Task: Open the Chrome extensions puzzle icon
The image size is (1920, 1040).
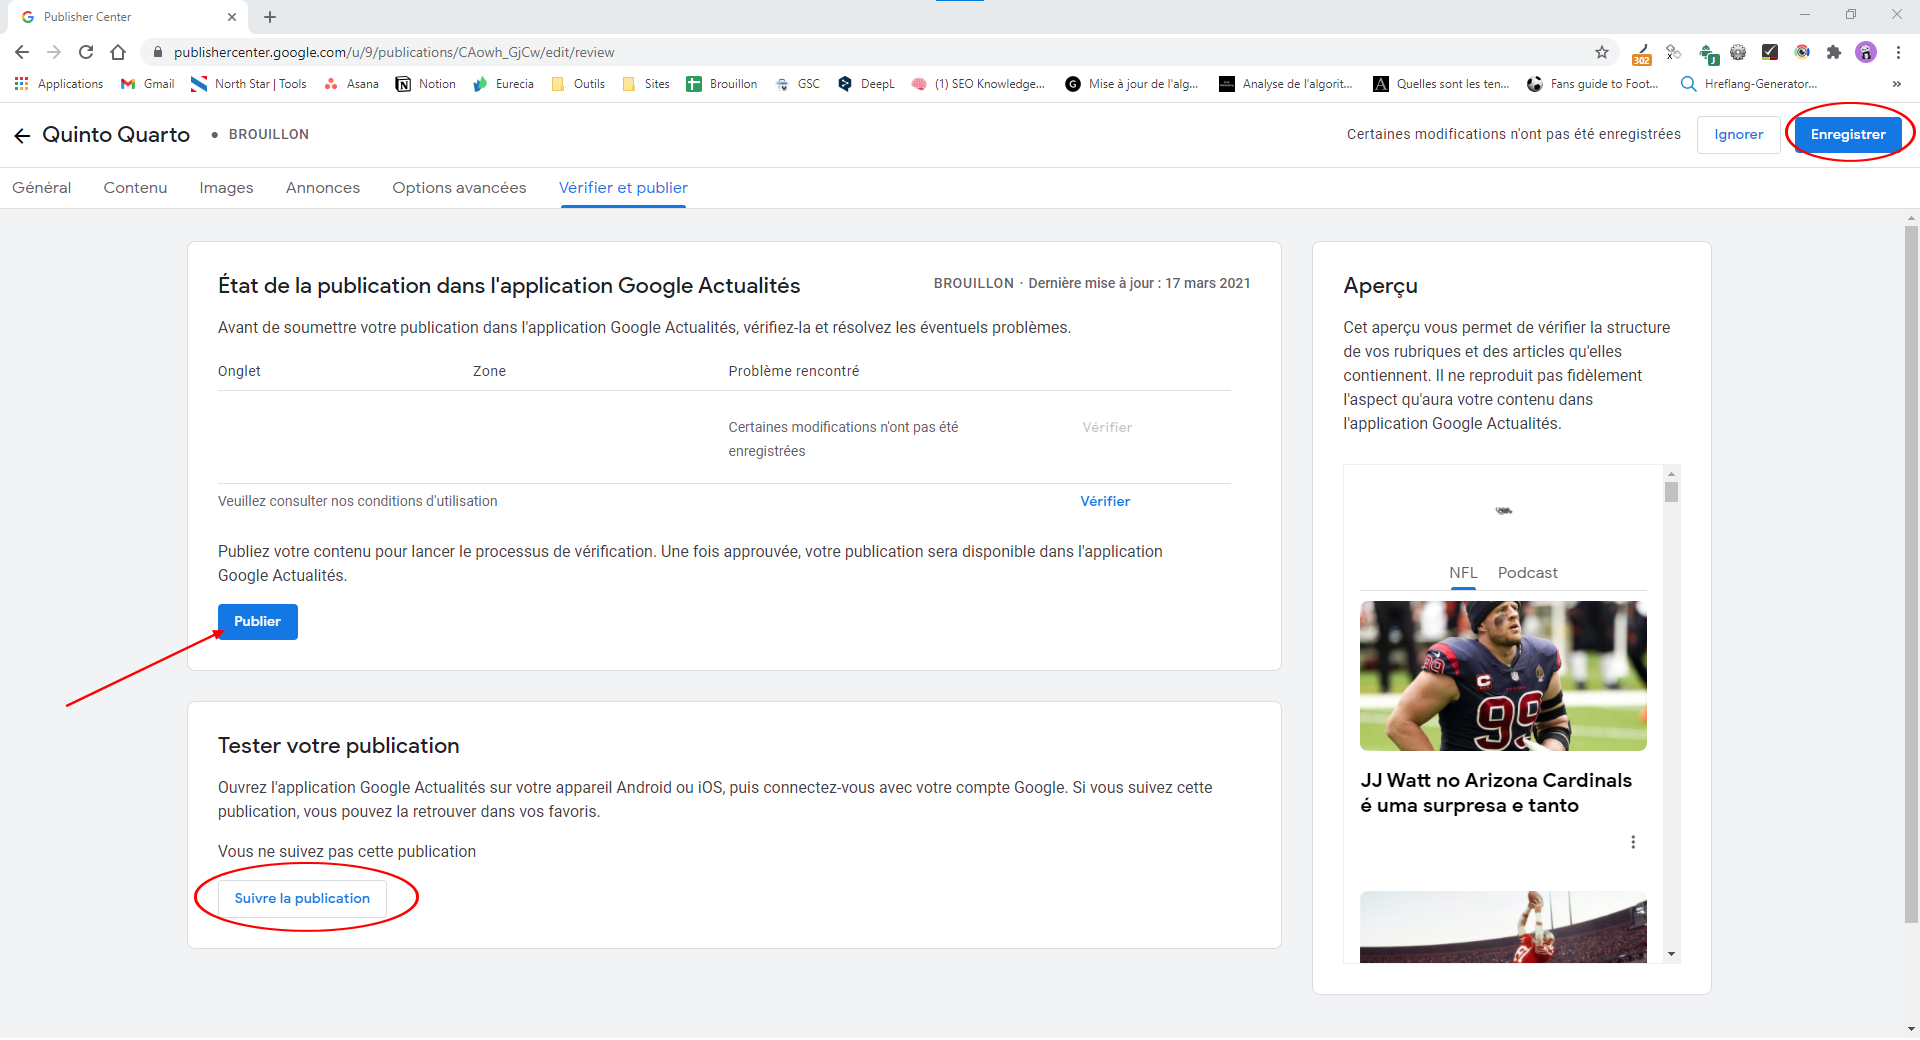Action: point(1833,52)
